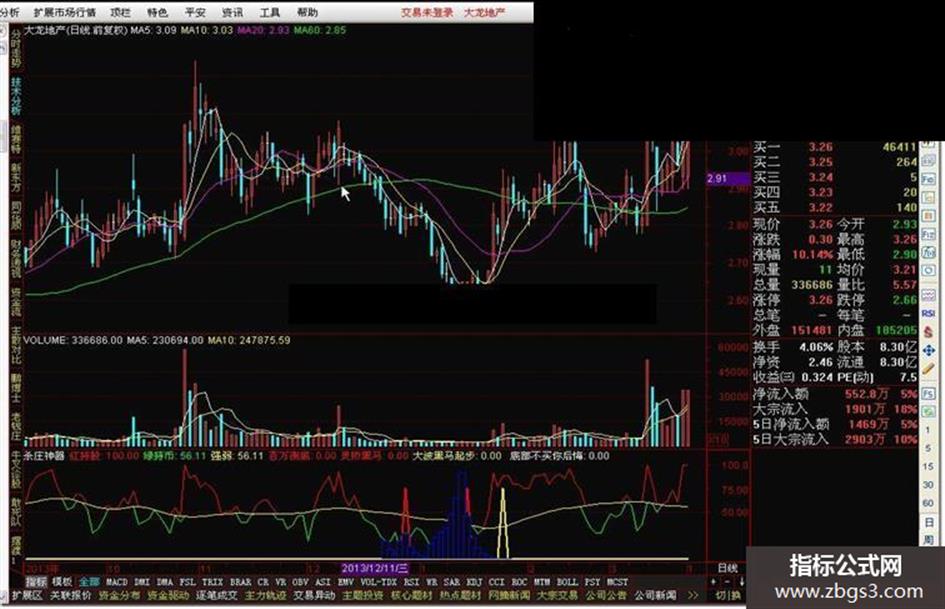945x609 pixels.
Task: Click the 大龙地产 stock name in top bar
Action: 485,12
